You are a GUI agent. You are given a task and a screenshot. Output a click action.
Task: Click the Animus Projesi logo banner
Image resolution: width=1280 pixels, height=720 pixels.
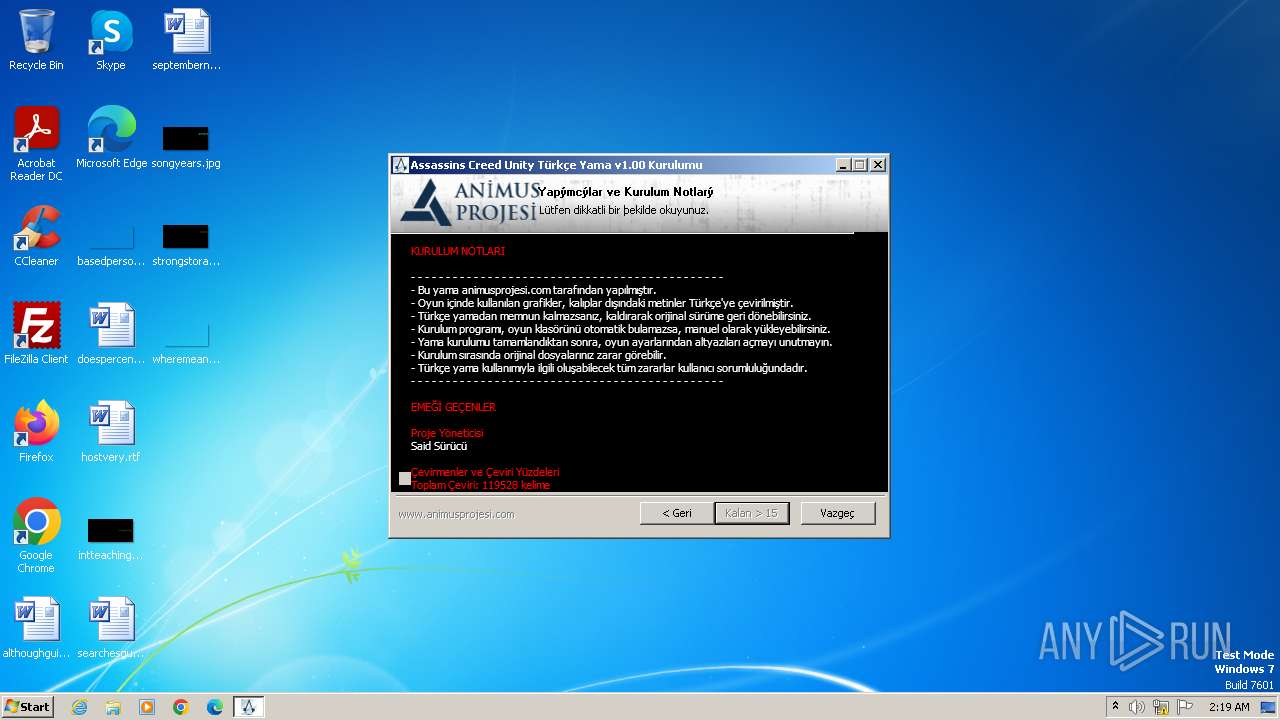(468, 202)
